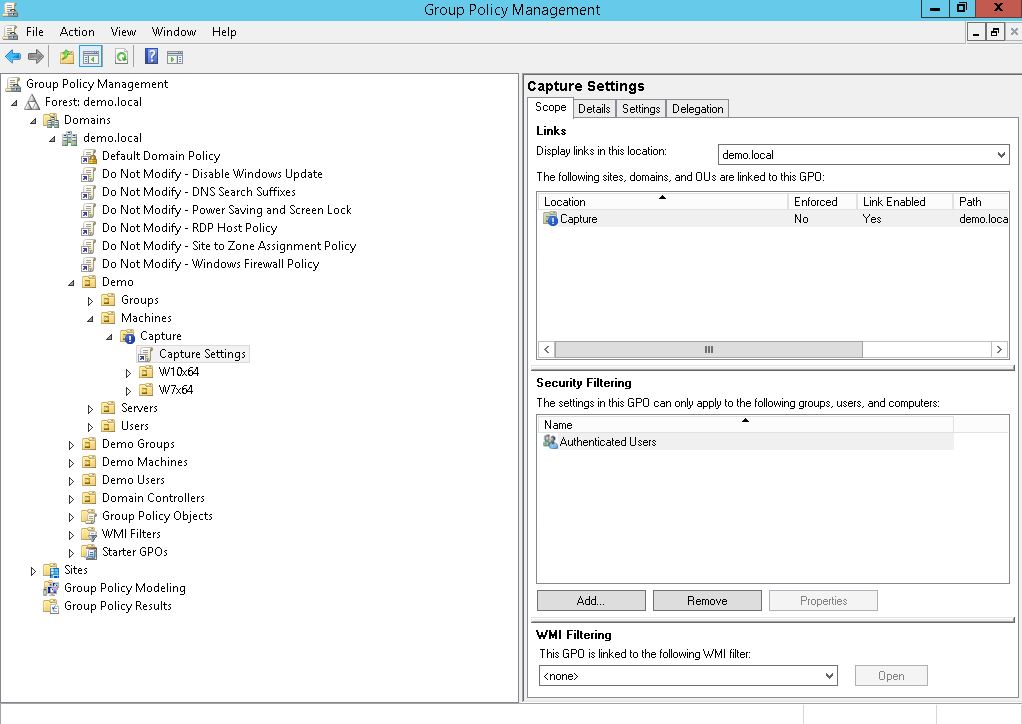Viewport: 1022px width, 724px height.
Task: Click the Remove button
Action: click(x=707, y=601)
